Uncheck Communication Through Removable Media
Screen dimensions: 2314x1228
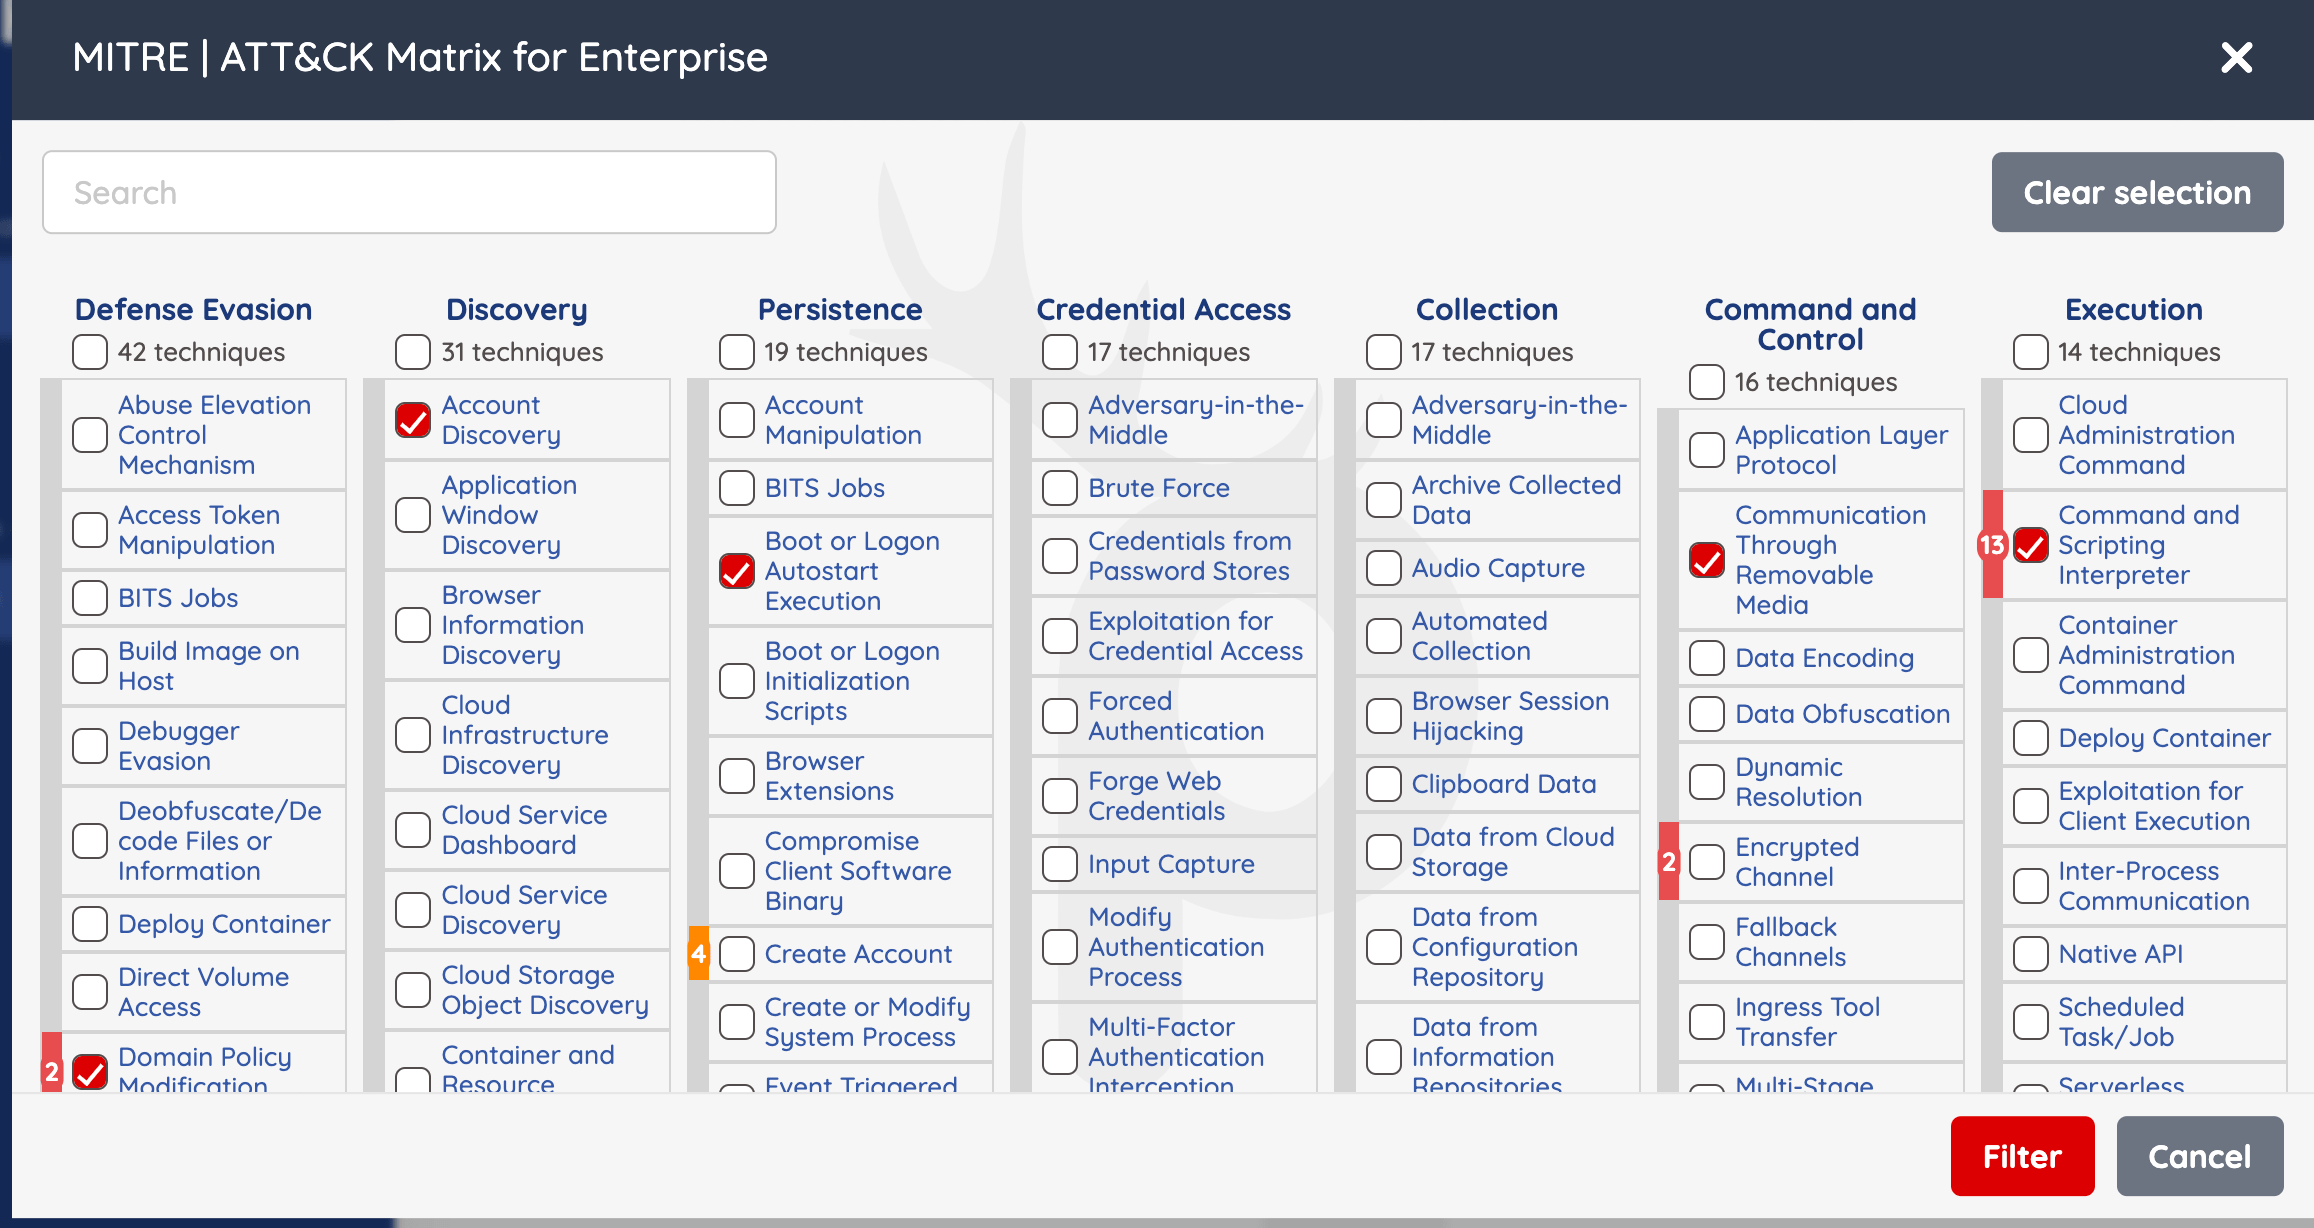pos(1707,560)
